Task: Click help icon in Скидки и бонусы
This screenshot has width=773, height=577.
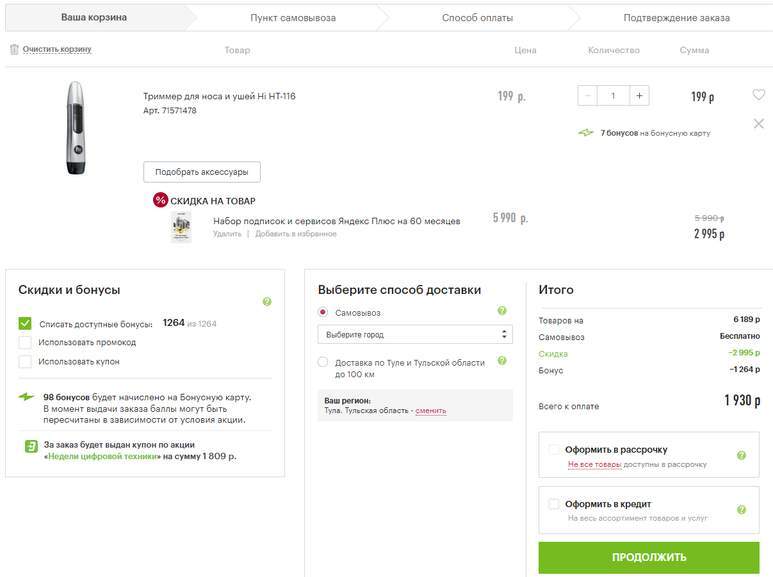Action: point(267,301)
